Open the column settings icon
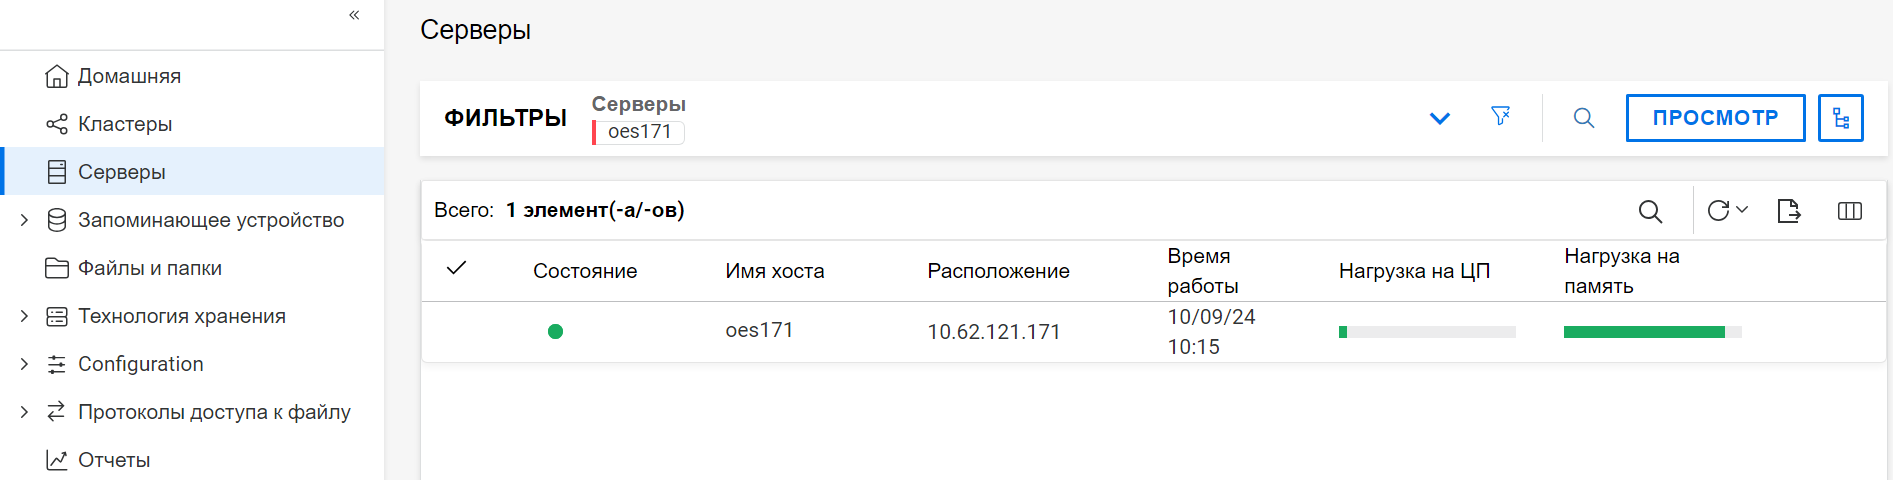 pyautogui.click(x=1850, y=211)
